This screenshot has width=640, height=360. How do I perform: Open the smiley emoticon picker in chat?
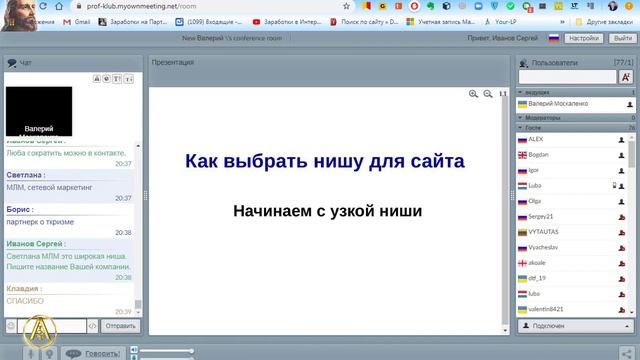pyautogui.click(x=11, y=326)
